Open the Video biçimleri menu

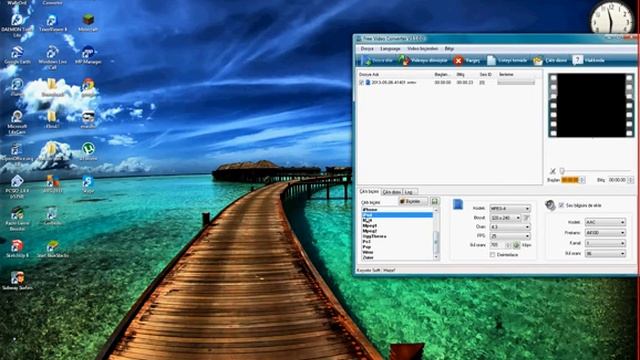423,49
